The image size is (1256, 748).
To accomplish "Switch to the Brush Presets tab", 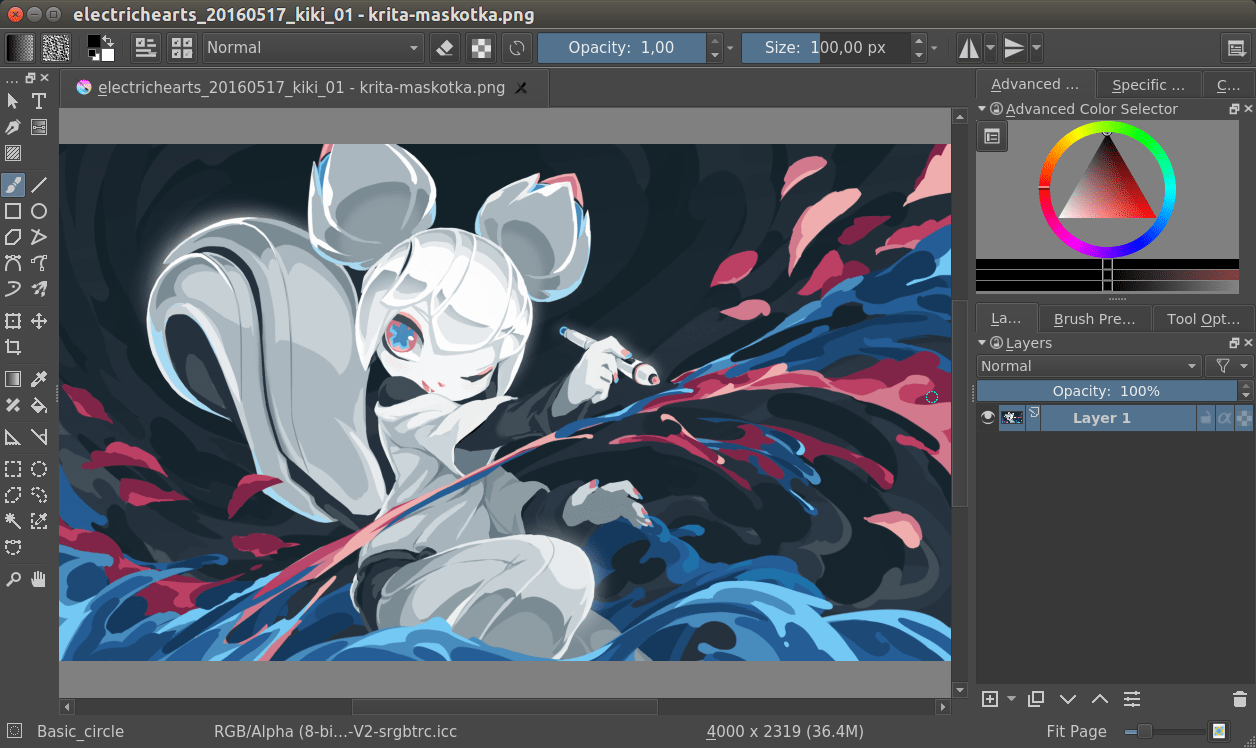I will pos(1094,318).
